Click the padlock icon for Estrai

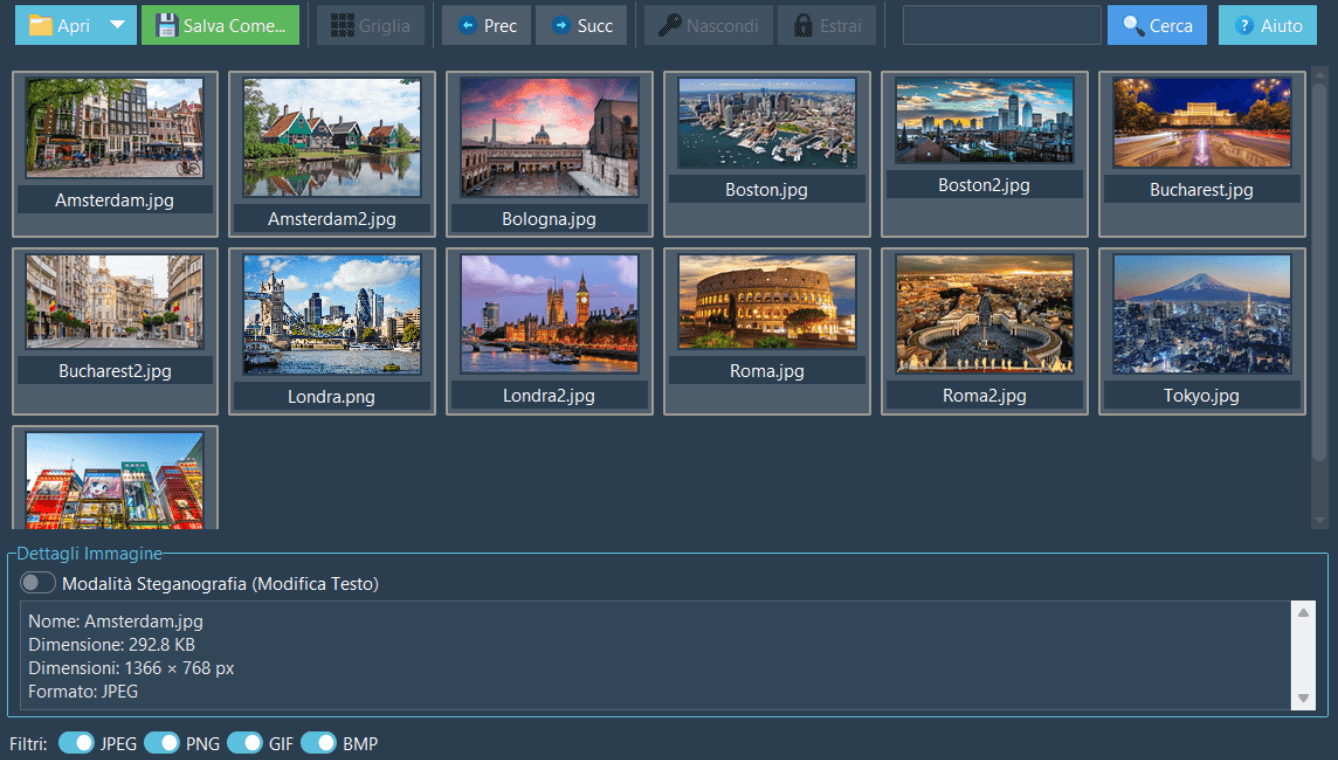[x=802, y=26]
